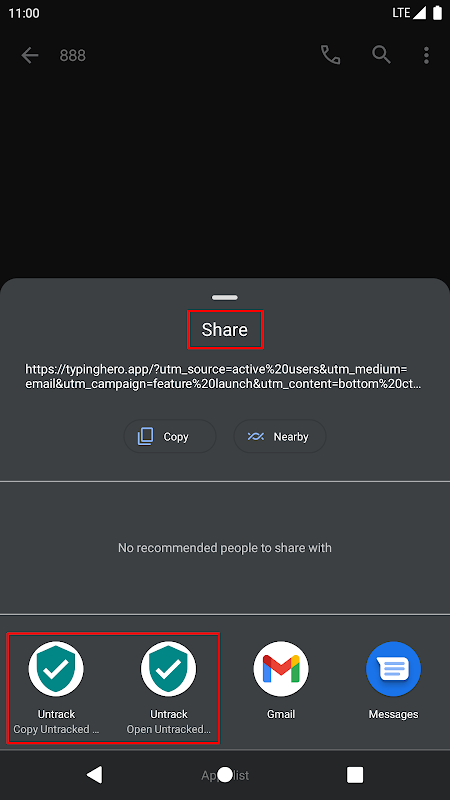Click the Nearby share button
This screenshot has width=450, height=800.
click(x=280, y=437)
